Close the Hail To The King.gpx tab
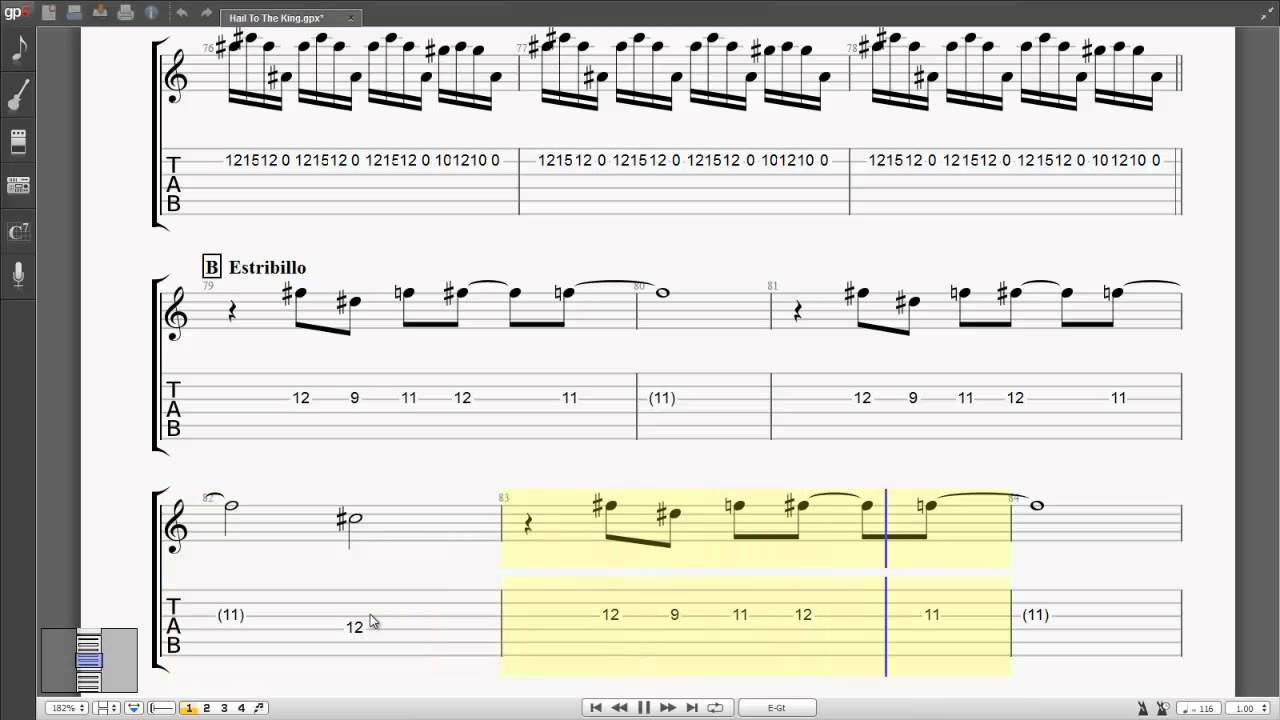Screen dimensions: 1280x720 [x=351, y=18]
